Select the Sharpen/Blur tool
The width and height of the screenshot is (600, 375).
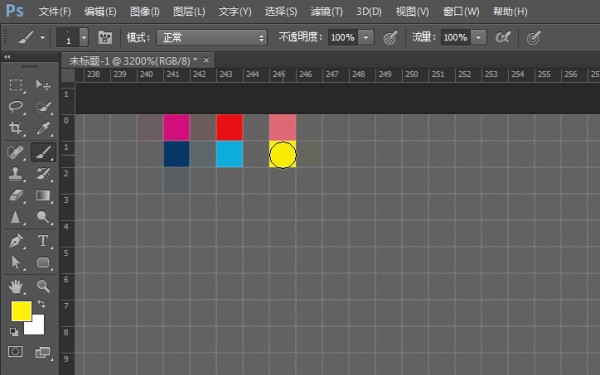tap(15, 217)
